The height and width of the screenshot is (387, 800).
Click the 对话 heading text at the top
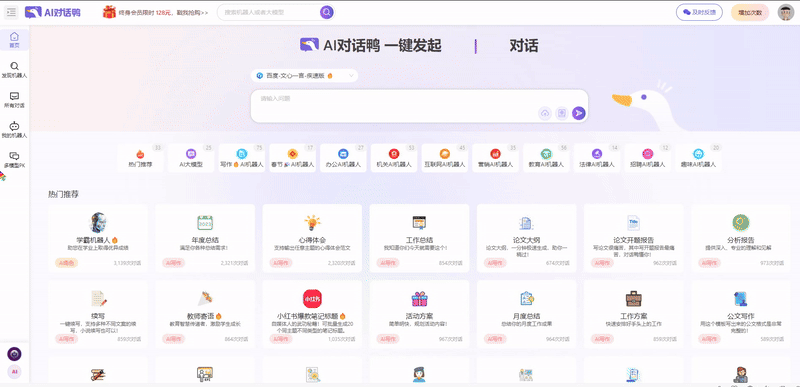click(x=524, y=46)
